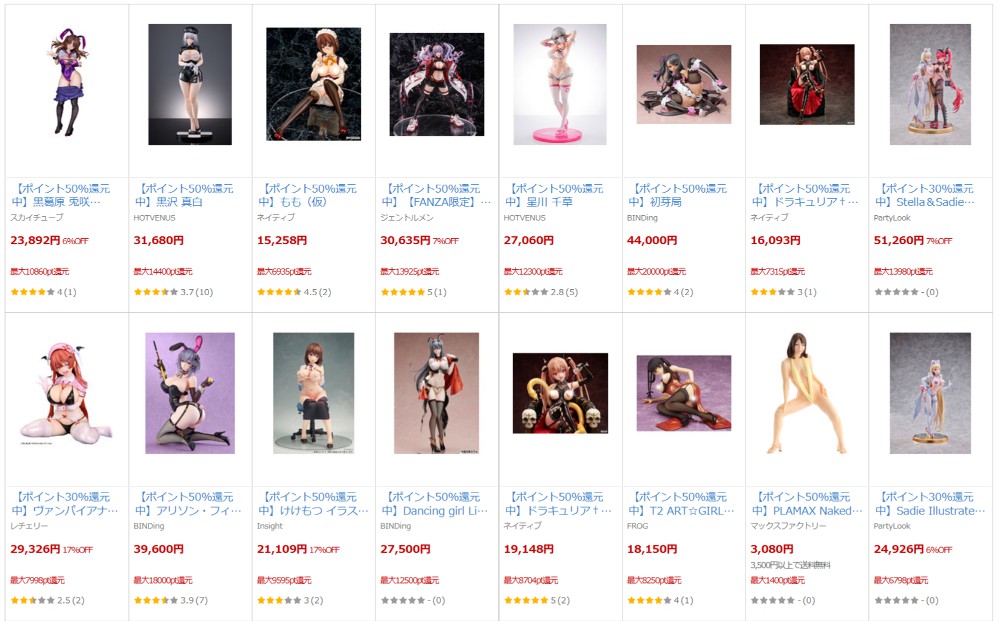Click the 3.7 (10) star rating
The height and width of the screenshot is (621, 997).
click(174, 292)
